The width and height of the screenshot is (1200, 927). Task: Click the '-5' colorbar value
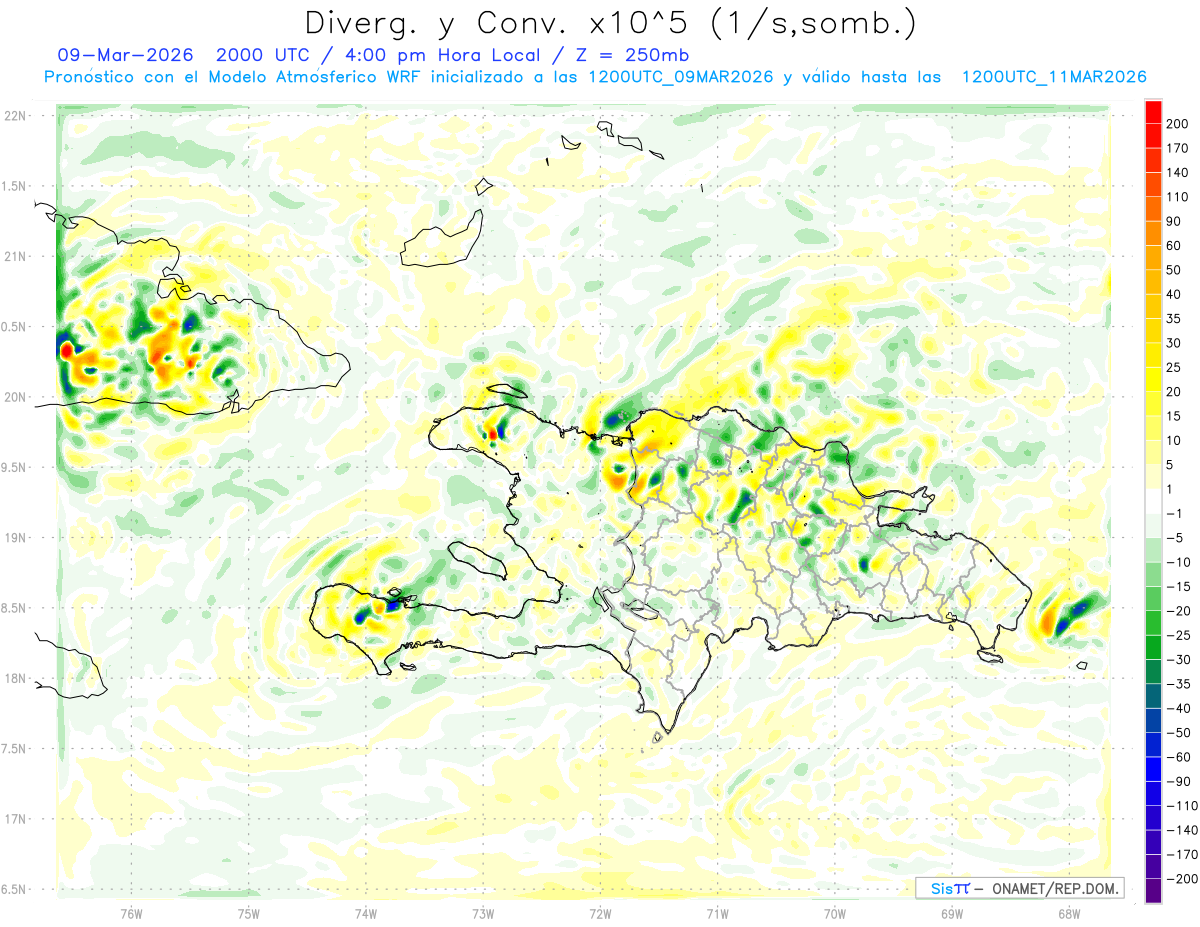1177,538
